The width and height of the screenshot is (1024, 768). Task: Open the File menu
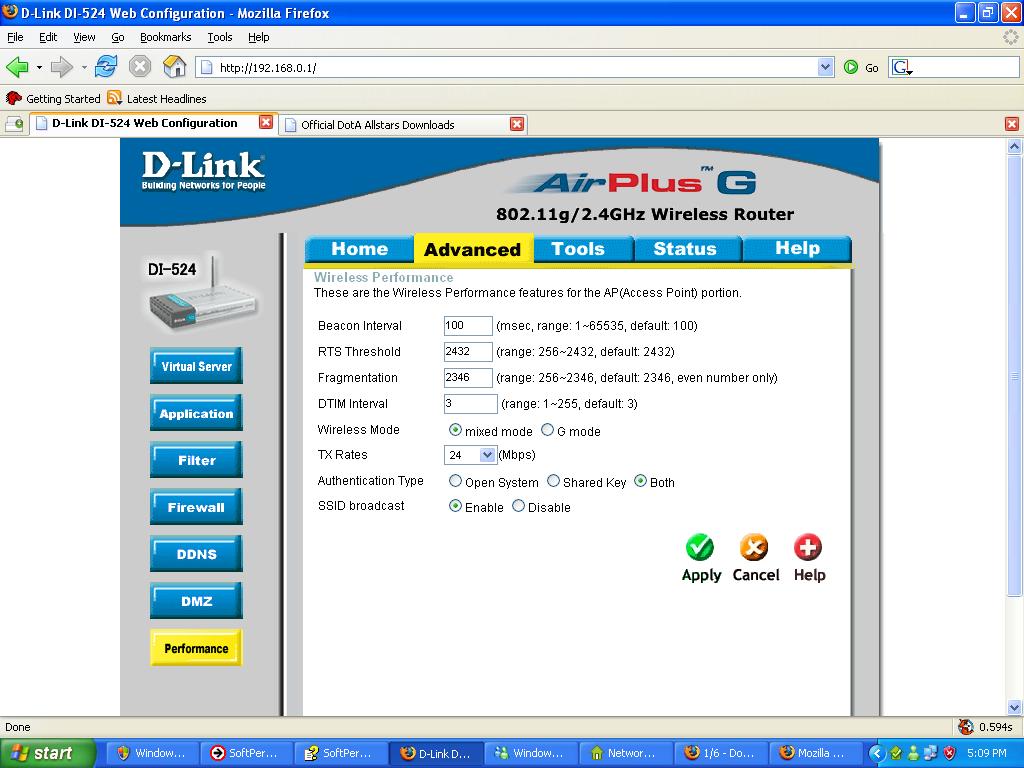click(x=15, y=37)
